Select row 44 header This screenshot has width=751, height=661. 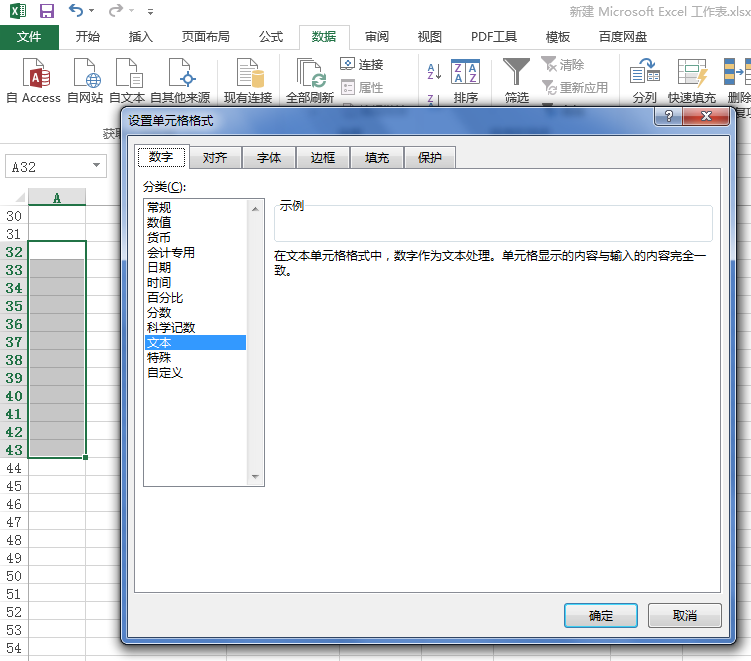pos(14,468)
